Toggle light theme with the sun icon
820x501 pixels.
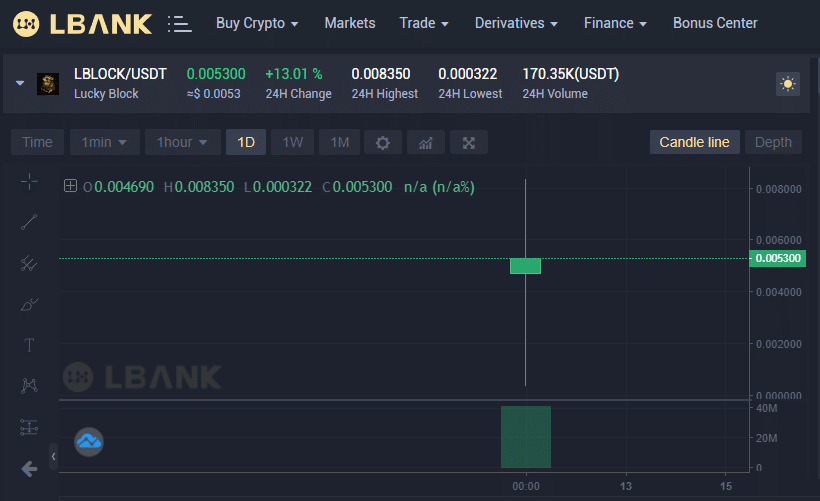[x=788, y=84]
